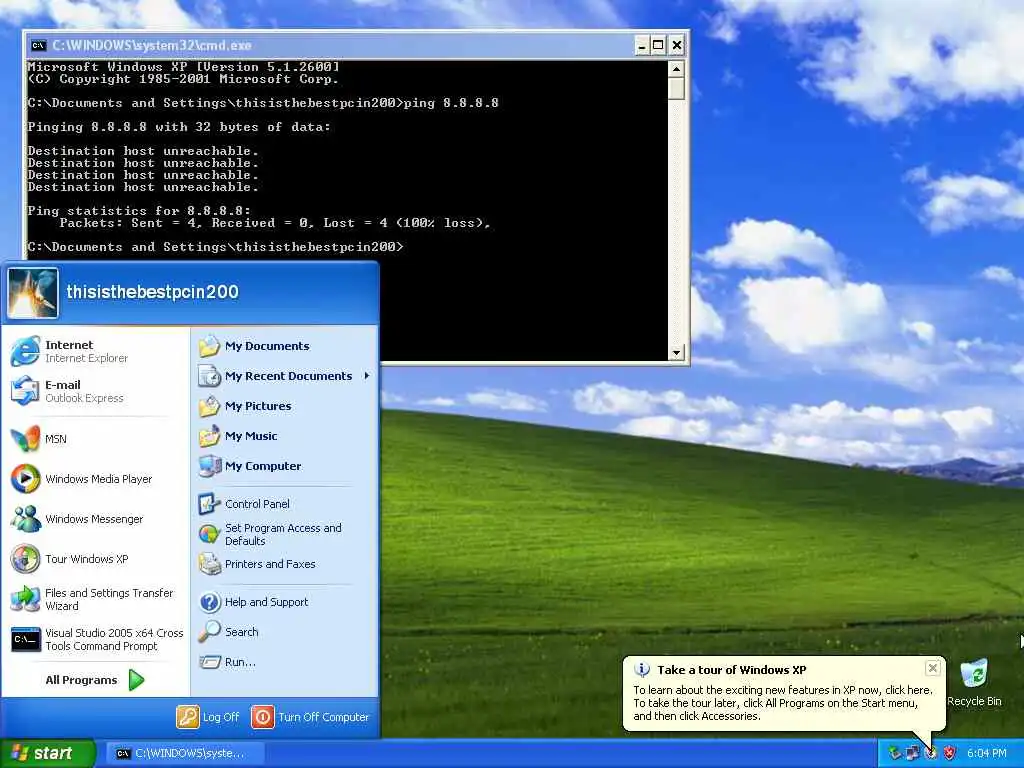Click the network connection tray icon
The height and width of the screenshot is (768, 1024).
point(912,754)
